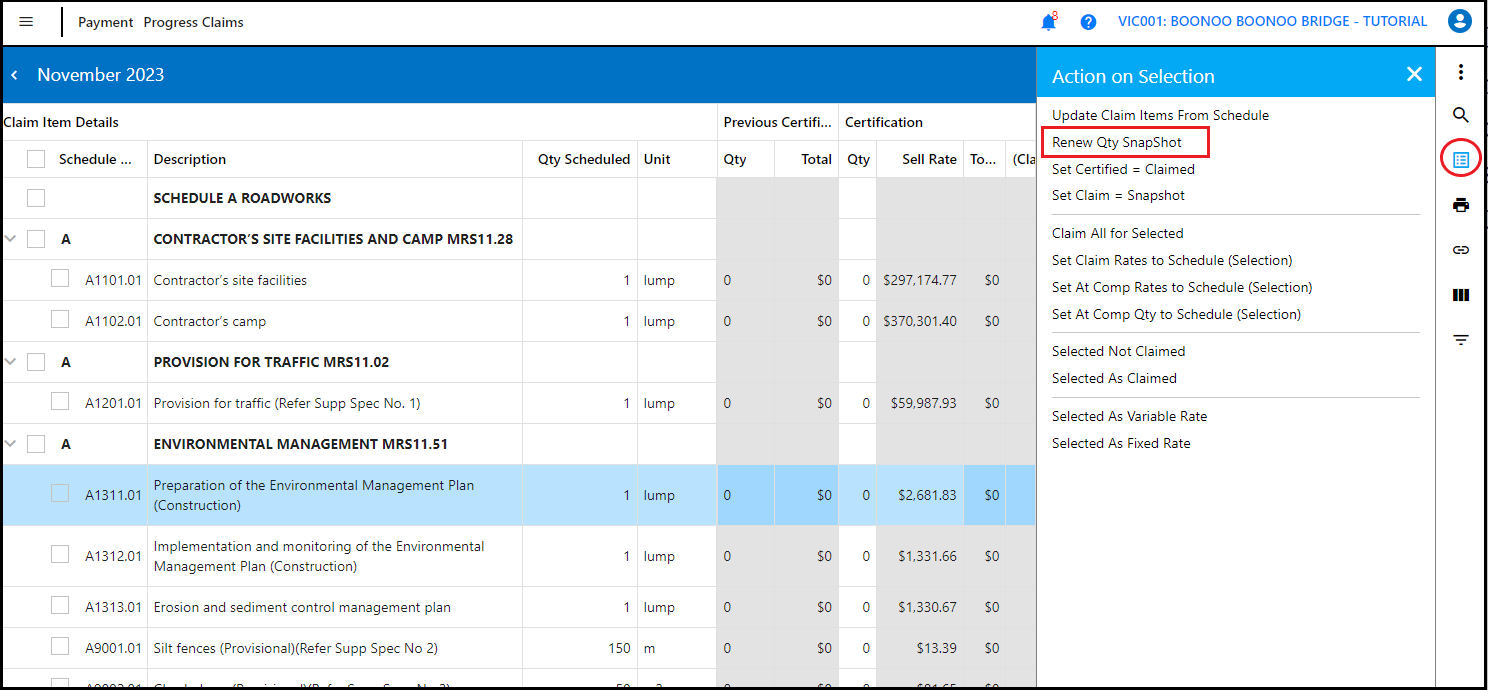Choose Set At Comp Qty to Schedule
Image resolution: width=1488 pixels, height=690 pixels.
[1176, 314]
